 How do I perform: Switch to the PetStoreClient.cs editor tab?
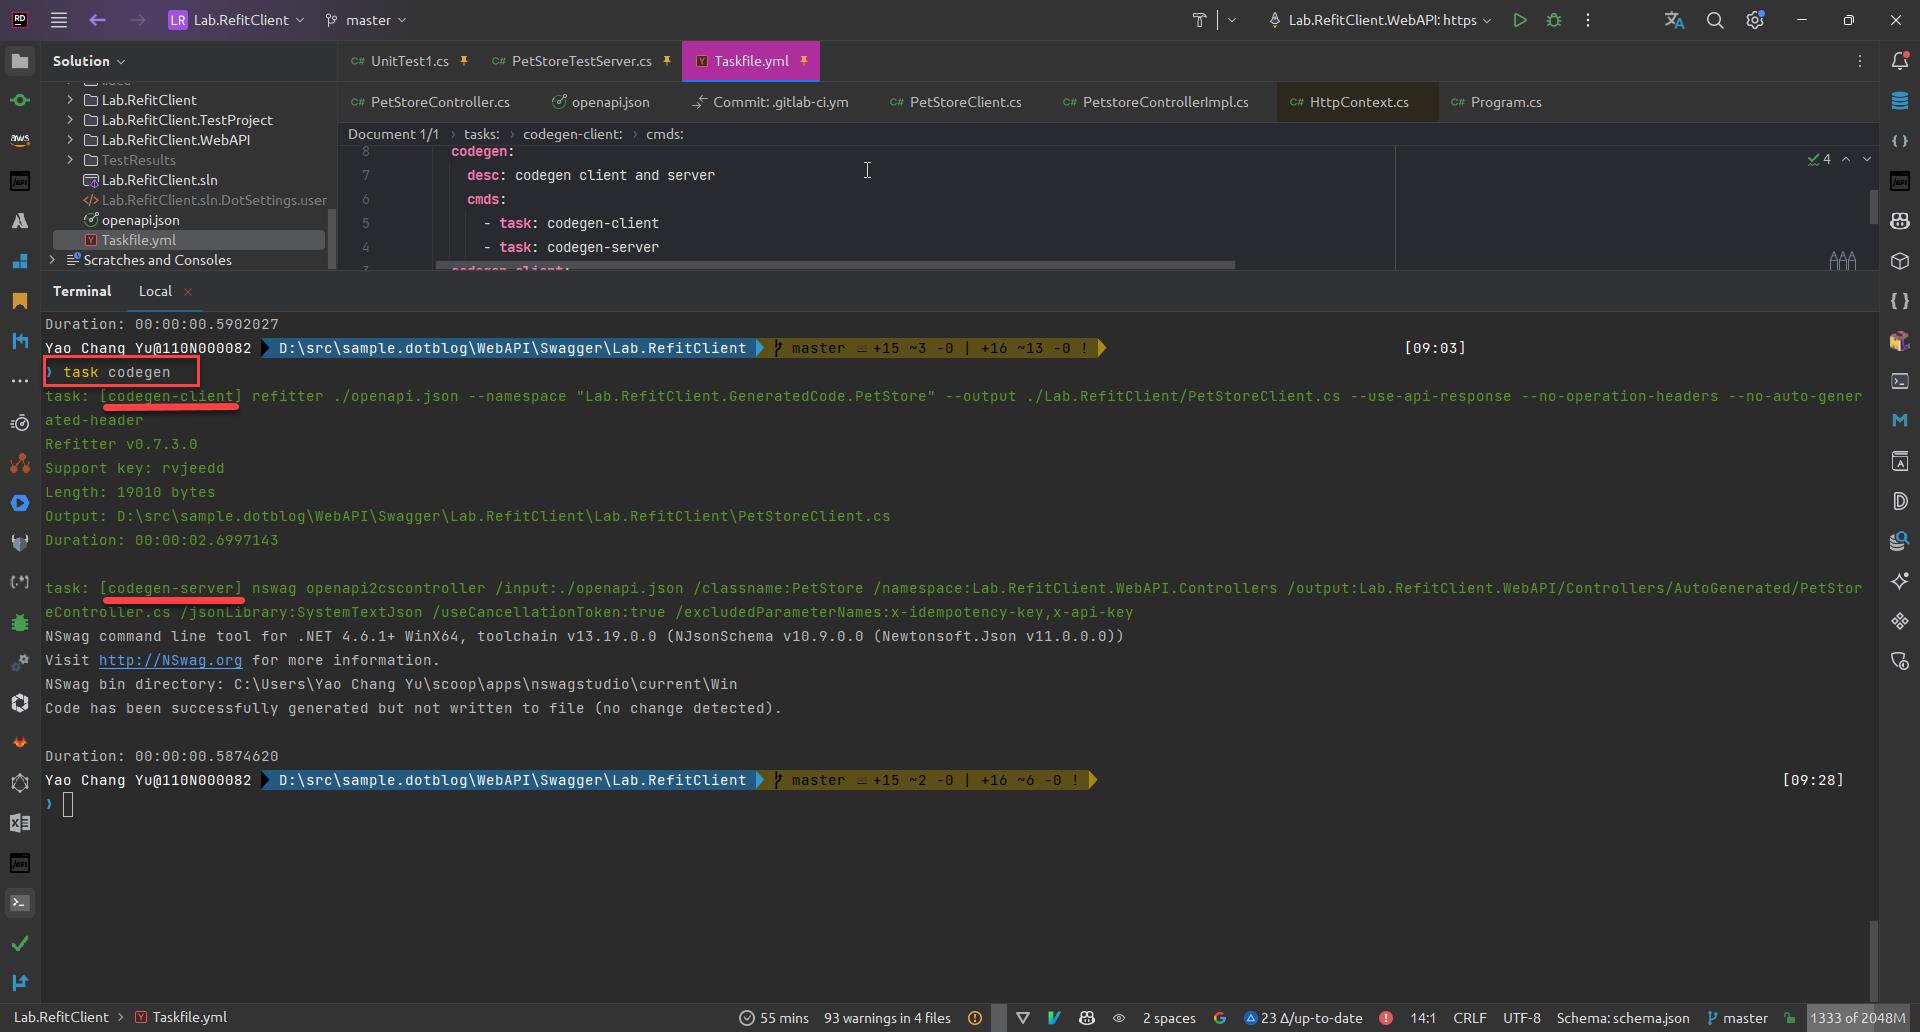[965, 102]
